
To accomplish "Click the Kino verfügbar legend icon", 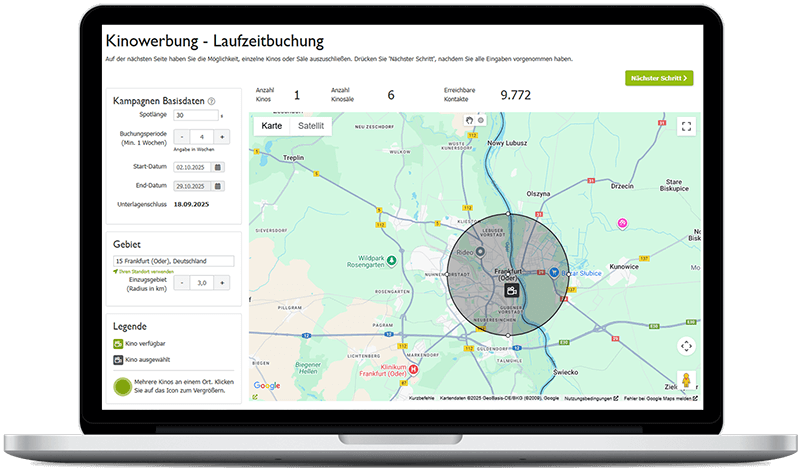I will click(118, 343).
